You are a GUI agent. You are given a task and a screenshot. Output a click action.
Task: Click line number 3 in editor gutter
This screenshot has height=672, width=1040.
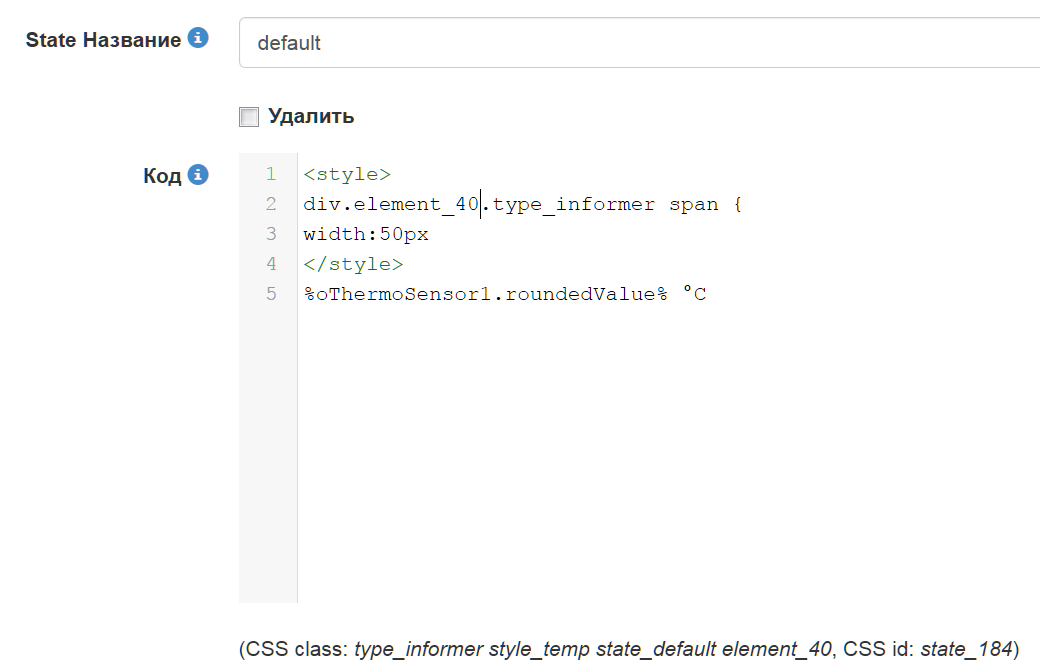[270, 234]
